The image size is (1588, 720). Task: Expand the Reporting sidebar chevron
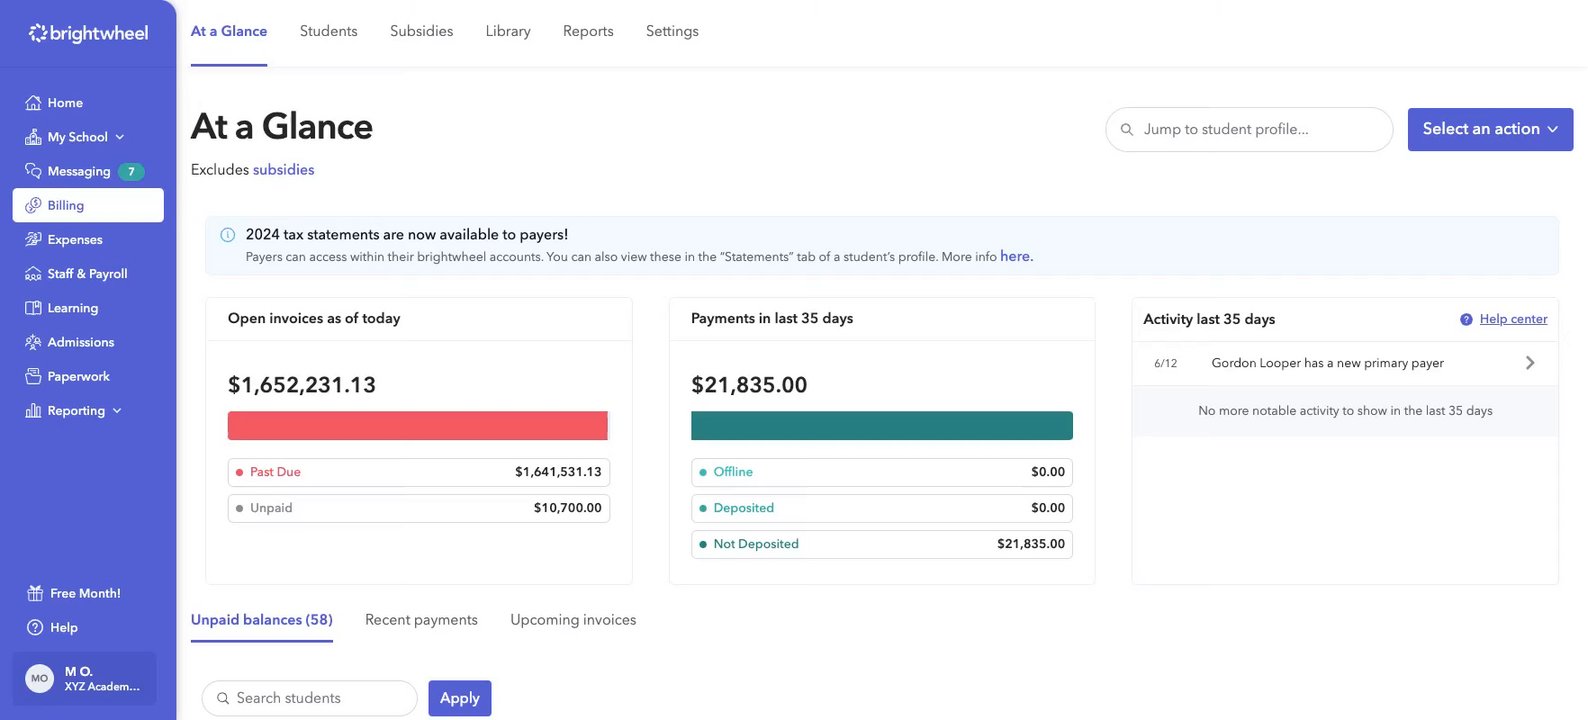point(117,411)
